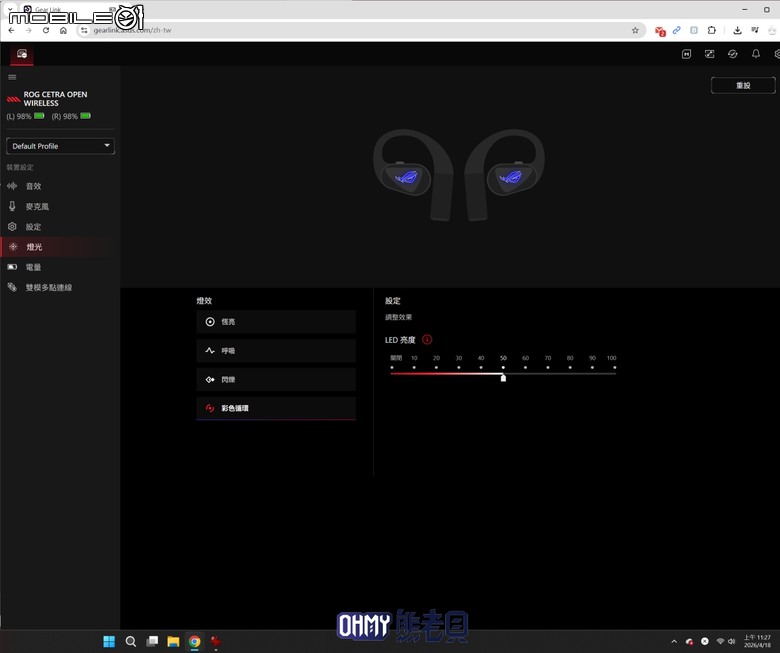The height and width of the screenshot is (653, 780).
Task: Set LED brightness to 關閉 off
Action: [x=392, y=368]
